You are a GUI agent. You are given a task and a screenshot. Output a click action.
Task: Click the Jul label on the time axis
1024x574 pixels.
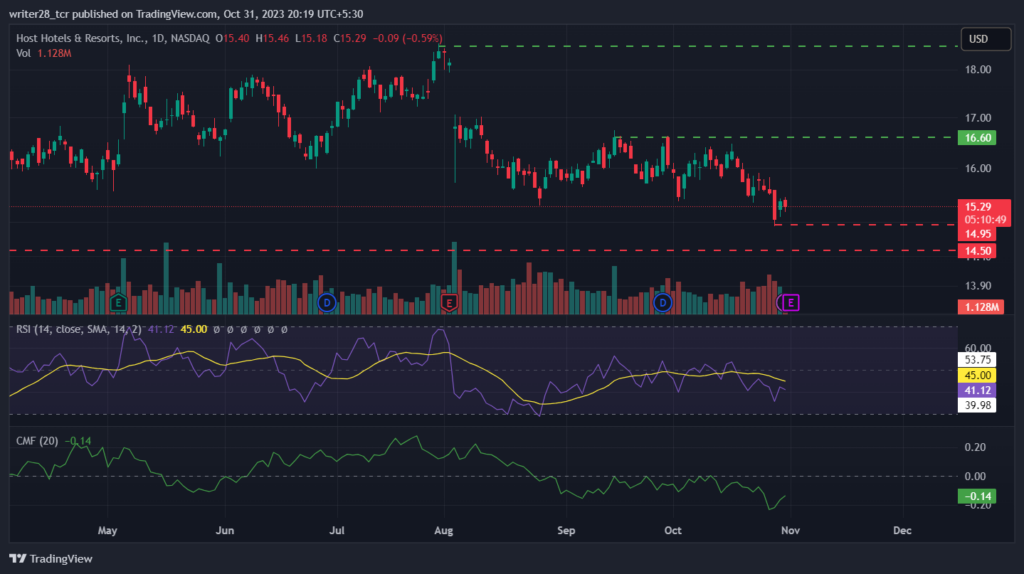(337, 530)
